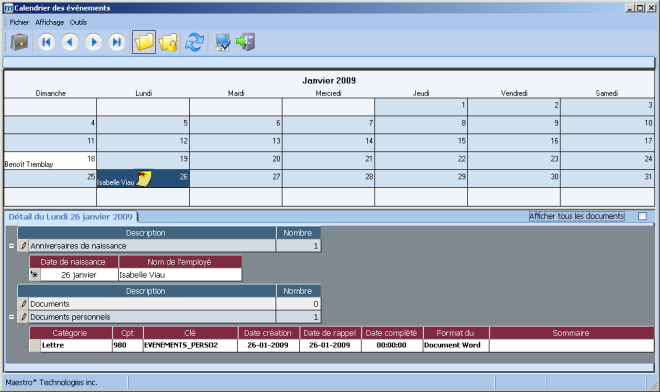This screenshot has height=392, width=660.
Task: Select calendar day 20 cell
Action: (x=236, y=161)
